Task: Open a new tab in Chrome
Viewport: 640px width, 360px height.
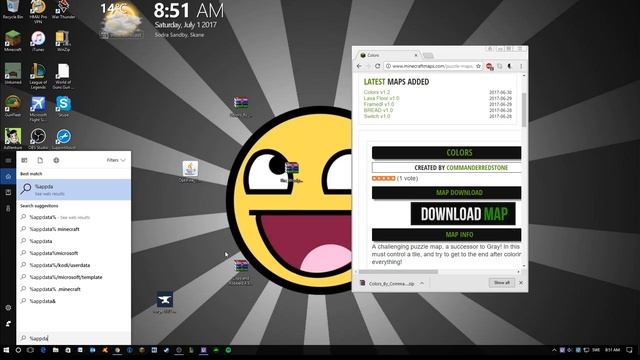Action: (428, 56)
